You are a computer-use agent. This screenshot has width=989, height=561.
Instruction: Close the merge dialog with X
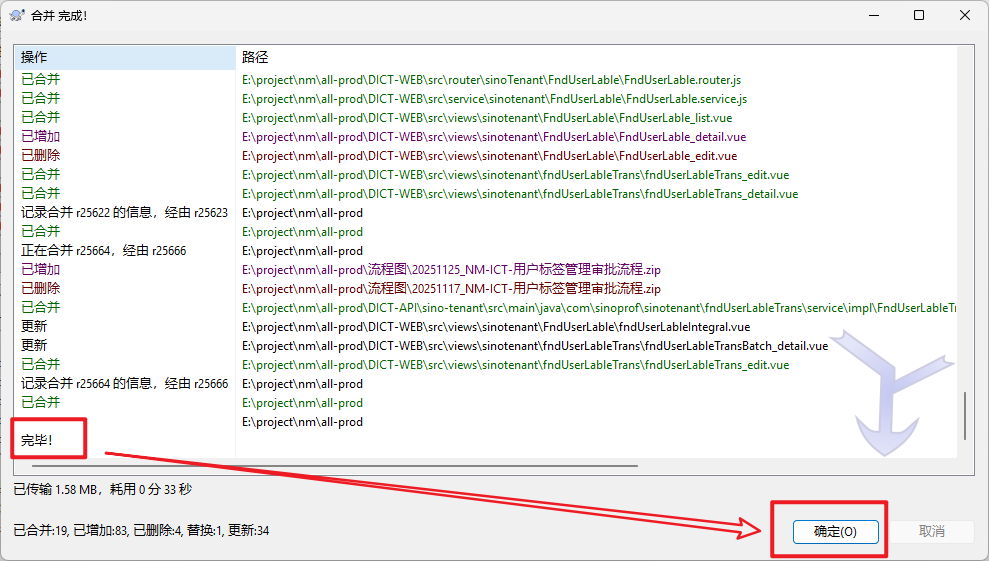point(965,15)
